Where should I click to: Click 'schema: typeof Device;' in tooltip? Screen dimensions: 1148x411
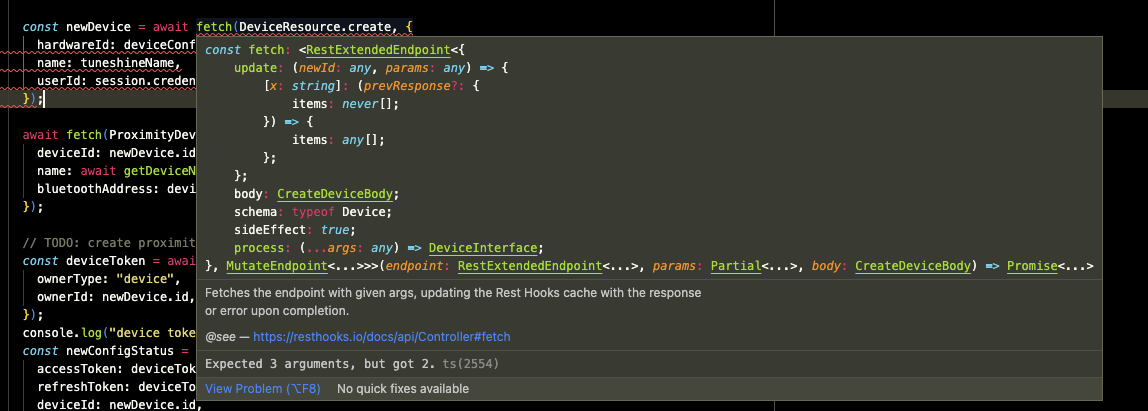pyautogui.click(x=313, y=212)
